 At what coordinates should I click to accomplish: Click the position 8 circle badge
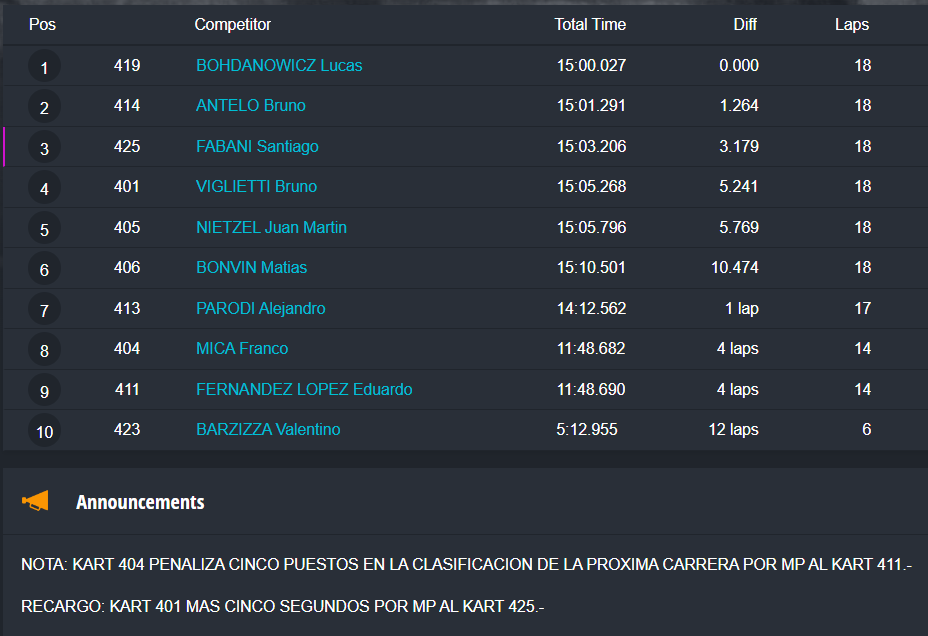tap(44, 351)
